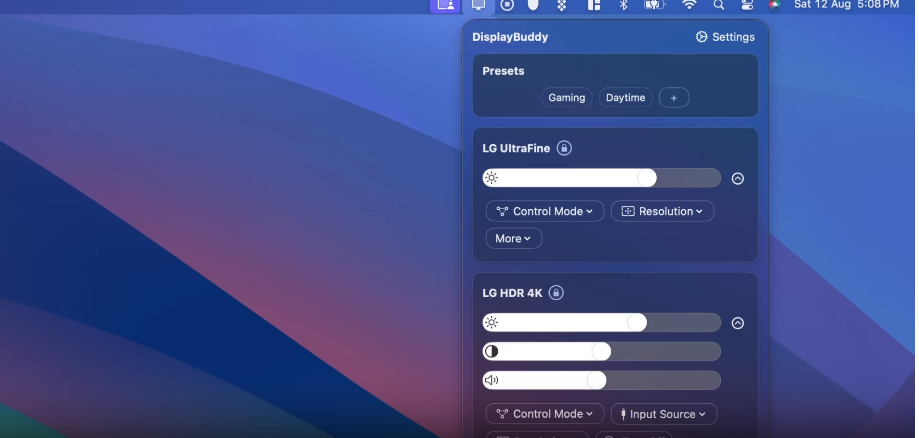Viewport: 919px width, 438px height.
Task: Click the window layout icon in menu bar
Action: click(594, 5)
